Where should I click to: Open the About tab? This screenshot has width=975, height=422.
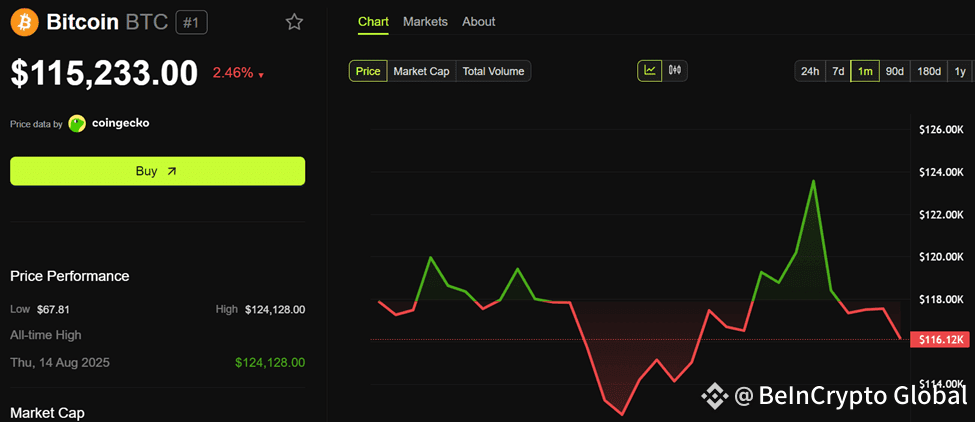(x=479, y=22)
